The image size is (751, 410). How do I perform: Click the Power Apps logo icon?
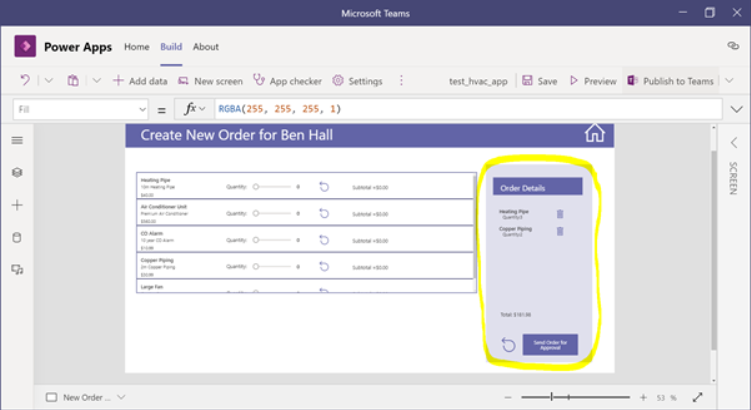pyautogui.click(x=25, y=46)
